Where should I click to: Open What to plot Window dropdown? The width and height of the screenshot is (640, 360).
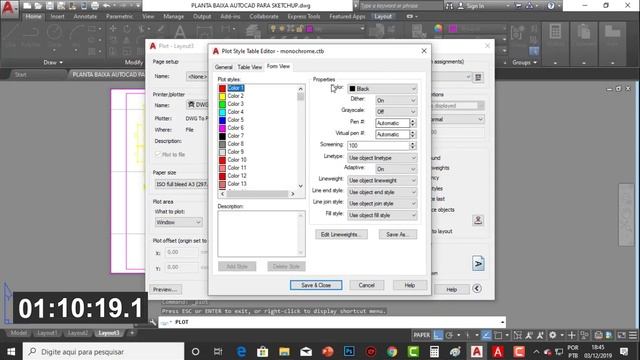coord(178,222)
